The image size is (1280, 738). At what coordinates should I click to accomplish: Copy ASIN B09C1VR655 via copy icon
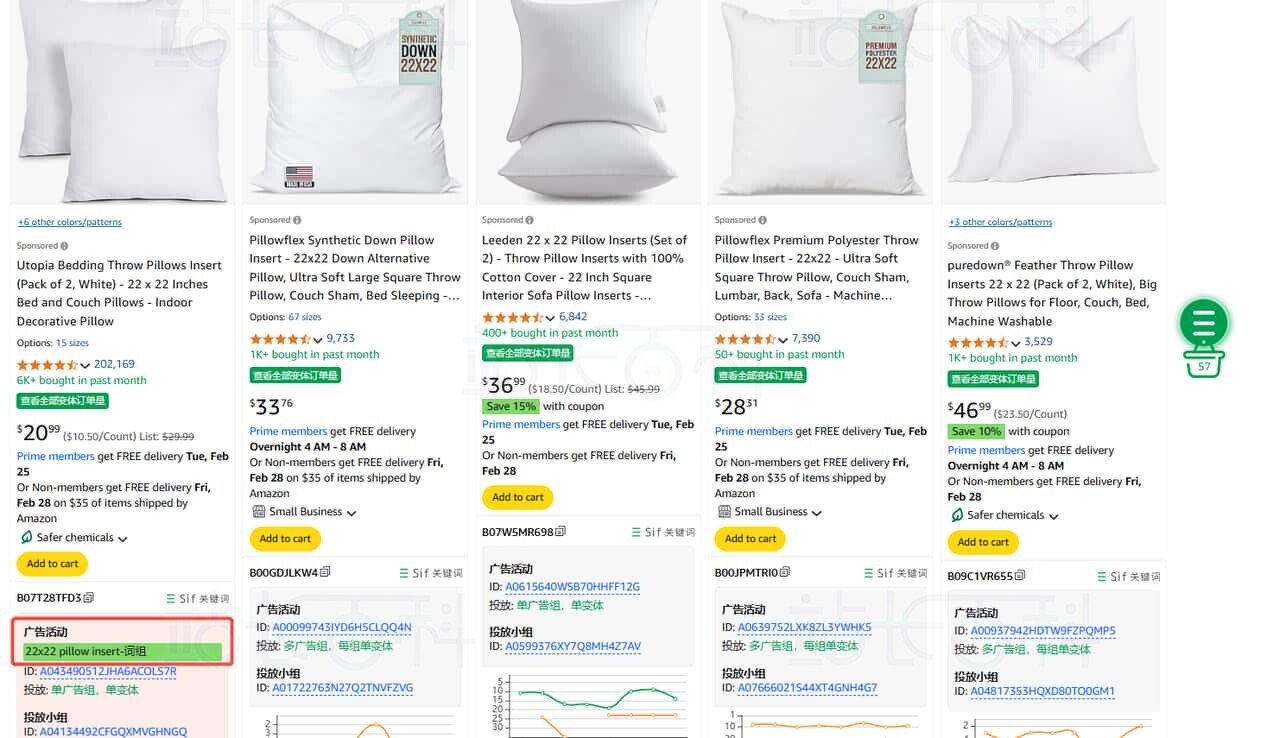coord(1020,576)
